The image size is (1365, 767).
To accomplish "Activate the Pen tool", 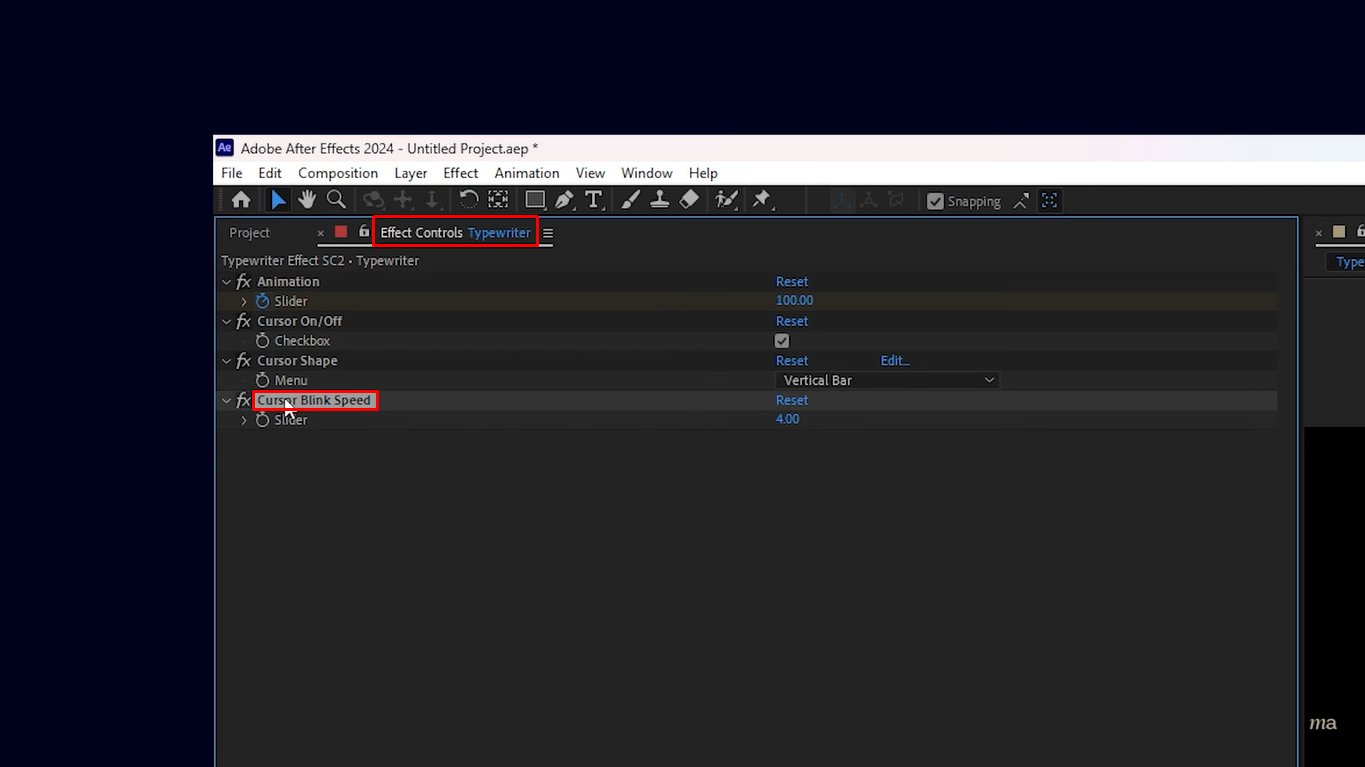I will pyautogui.click(x=563, y=199).
